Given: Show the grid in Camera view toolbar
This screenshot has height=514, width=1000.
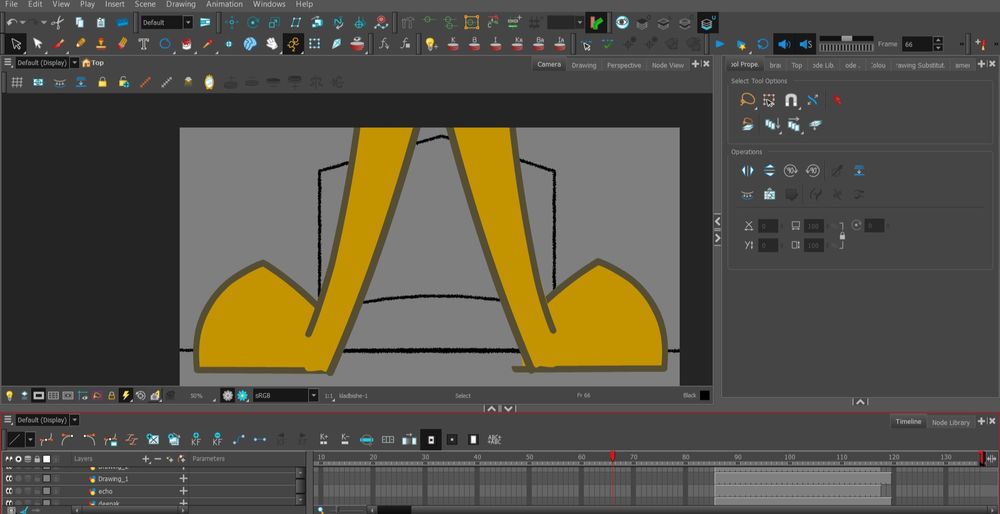Looking at the screenshot, I should point(17,82).
